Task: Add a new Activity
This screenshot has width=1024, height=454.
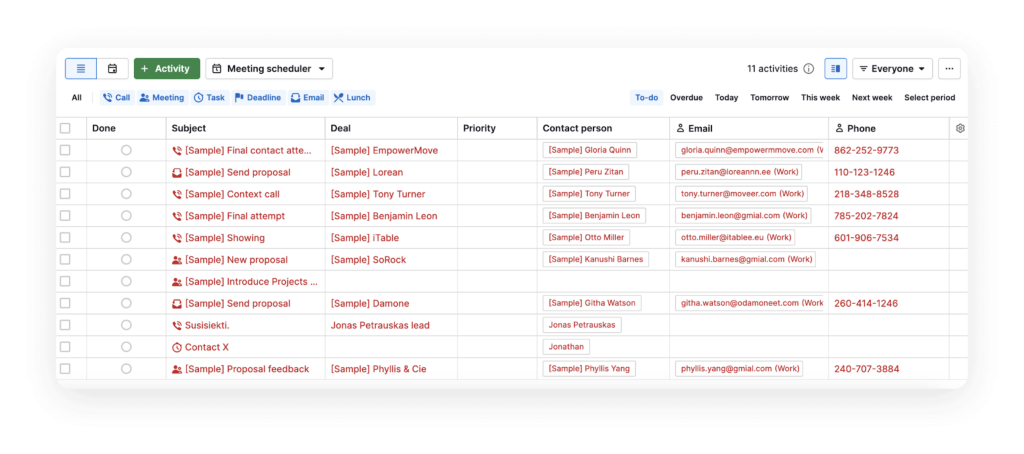Action: tap(167, 69)
